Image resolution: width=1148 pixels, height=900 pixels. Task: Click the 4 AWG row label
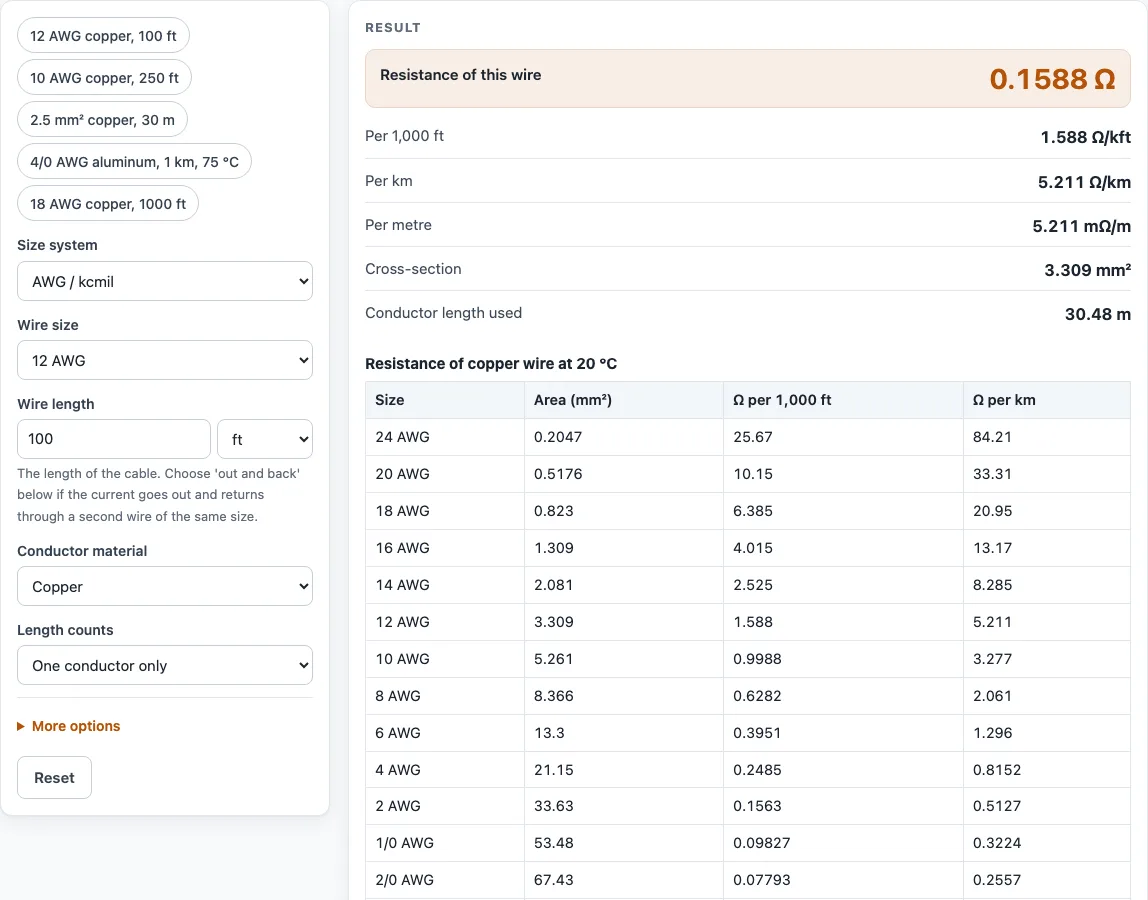[398, 770]
